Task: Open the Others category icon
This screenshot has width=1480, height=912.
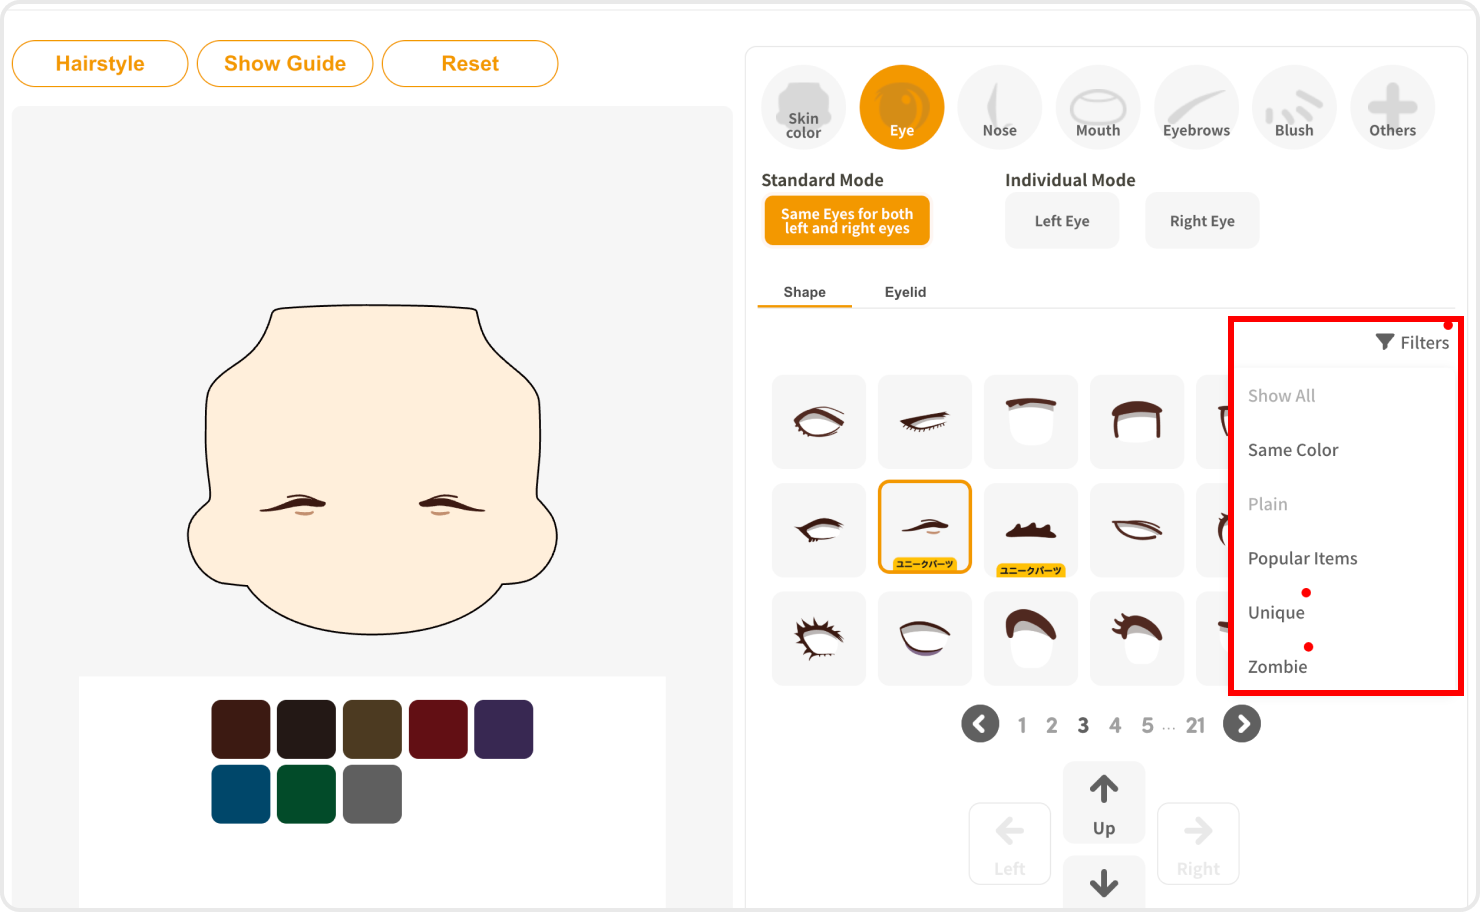Action: click(x=1392, y=108)
